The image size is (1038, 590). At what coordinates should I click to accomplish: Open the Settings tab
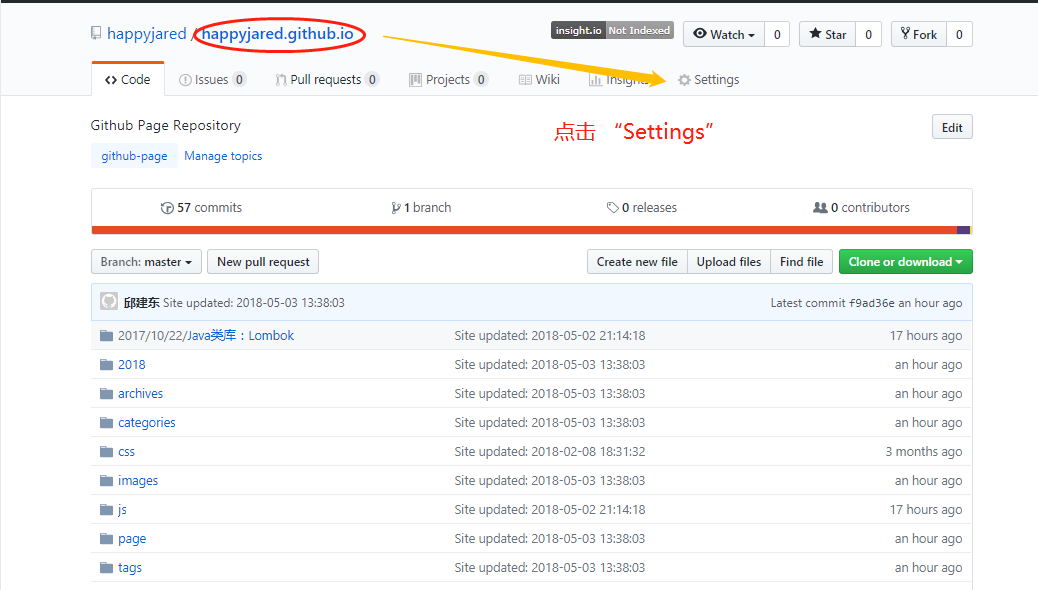pyautogui.click(x=708, y=79)
